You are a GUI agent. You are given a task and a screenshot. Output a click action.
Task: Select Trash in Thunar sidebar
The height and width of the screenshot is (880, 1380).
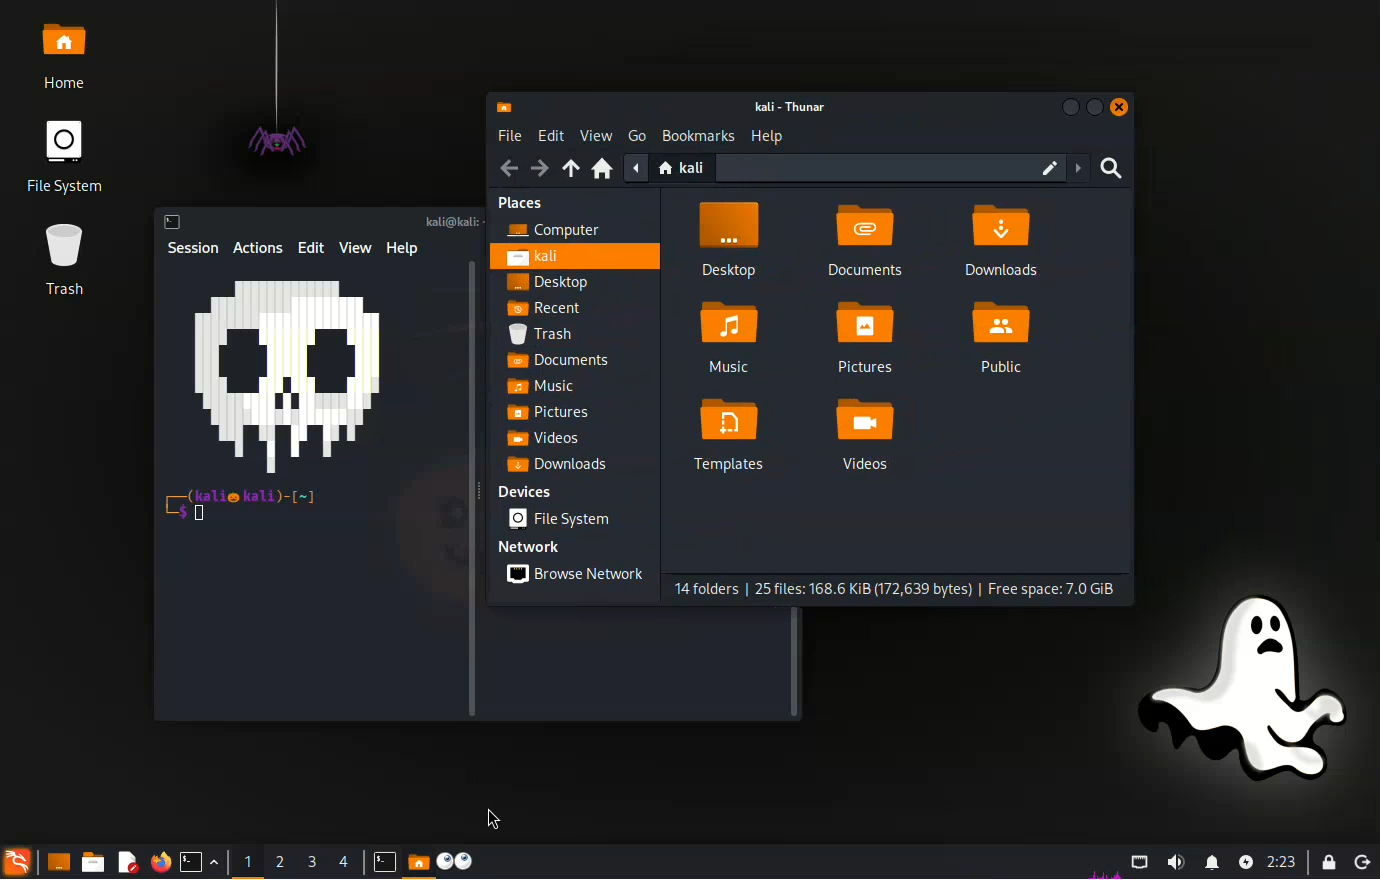point(575,334)
